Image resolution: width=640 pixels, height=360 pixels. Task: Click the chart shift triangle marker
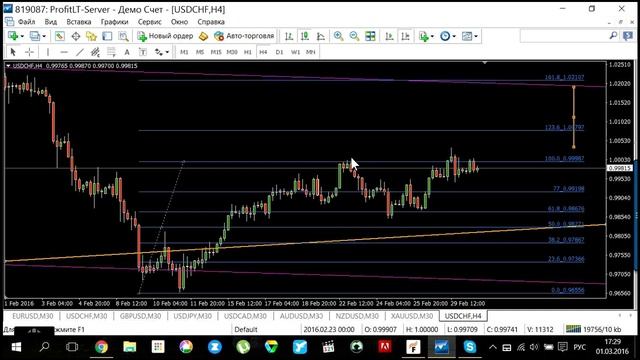click(484, 63)
